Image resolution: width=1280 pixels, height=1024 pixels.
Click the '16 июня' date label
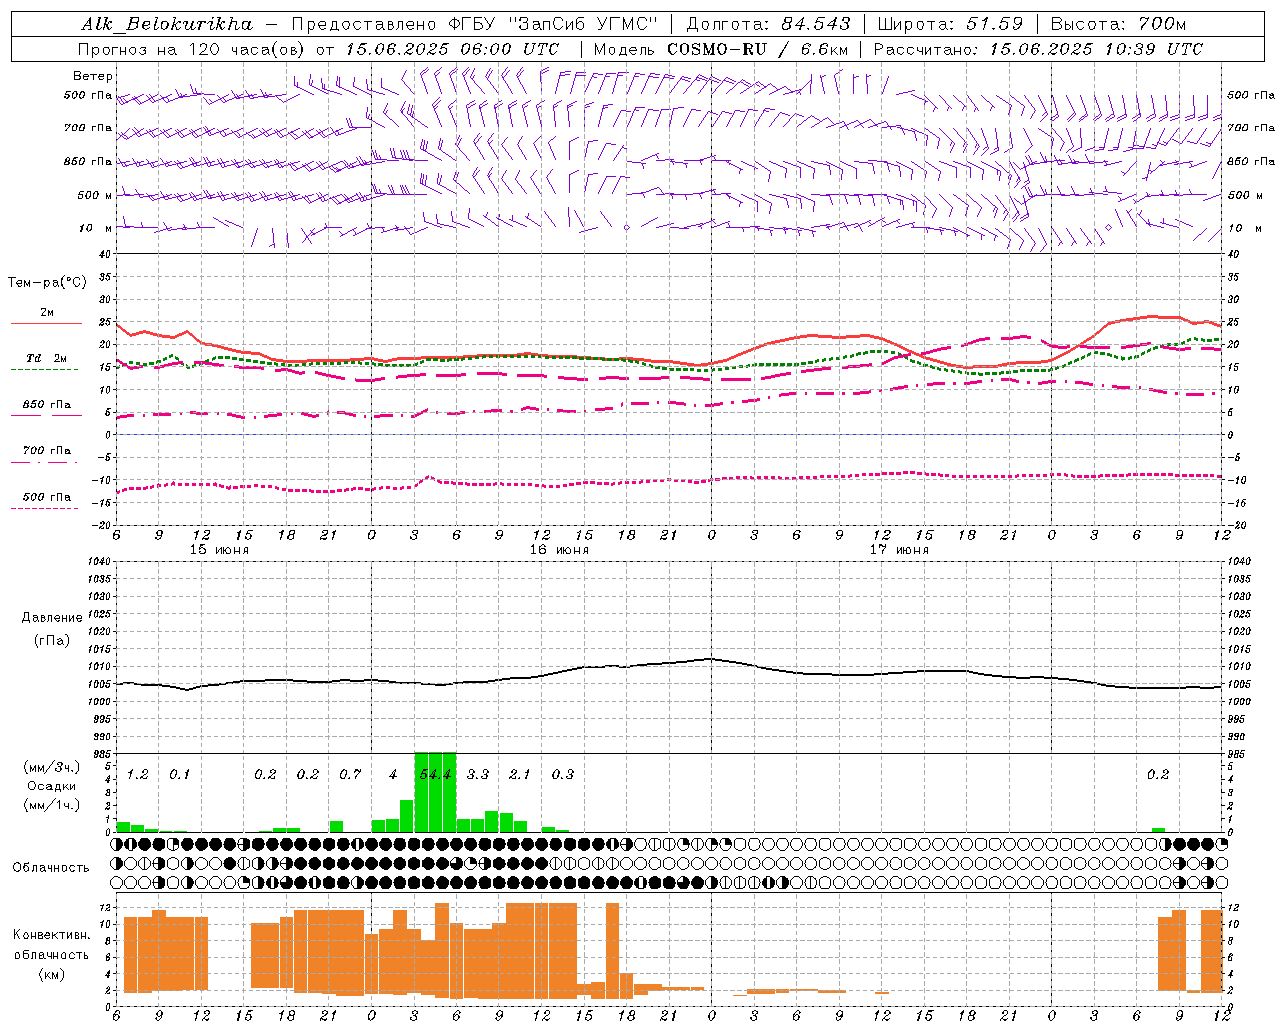point(559,550)
